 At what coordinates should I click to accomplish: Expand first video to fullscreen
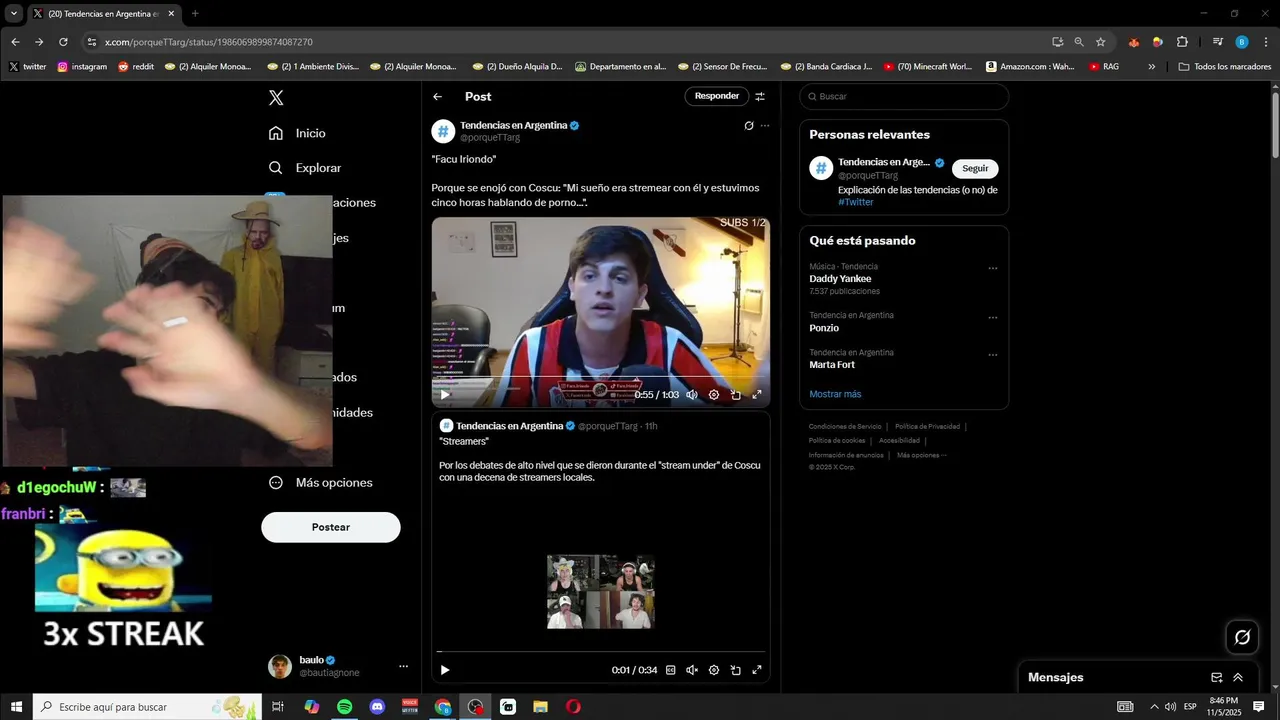[757, 395]
